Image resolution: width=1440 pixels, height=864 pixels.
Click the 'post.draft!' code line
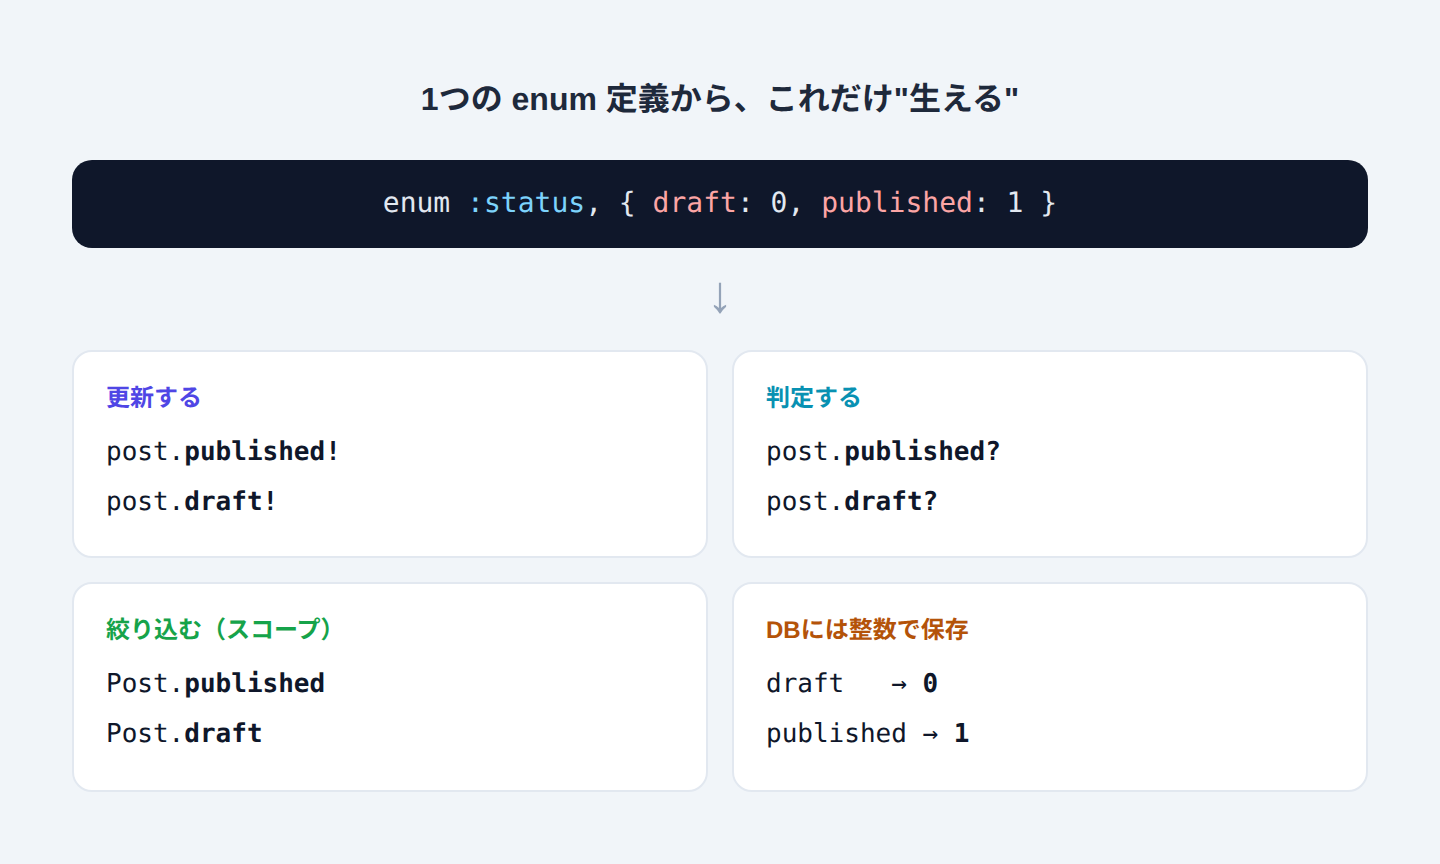(x=191, y=501)
